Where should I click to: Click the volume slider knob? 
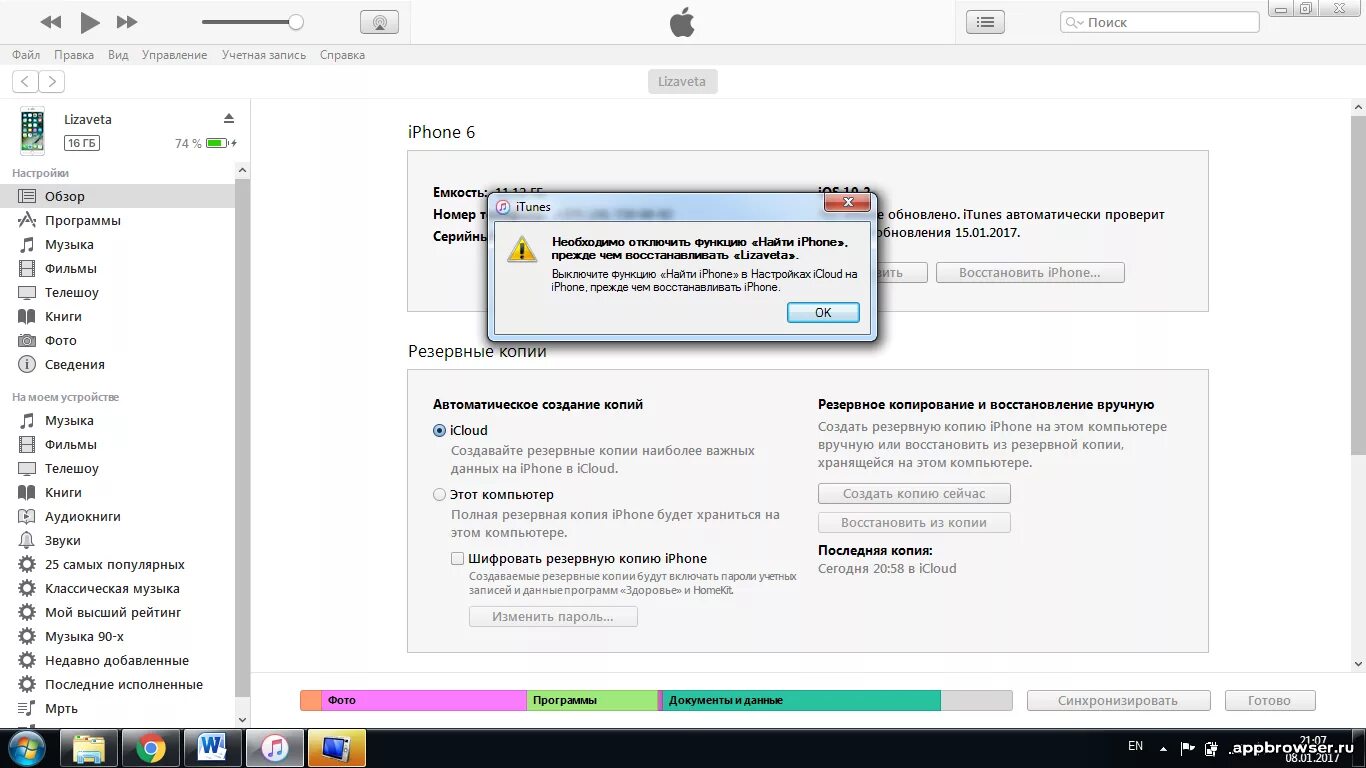coord(295,22)
